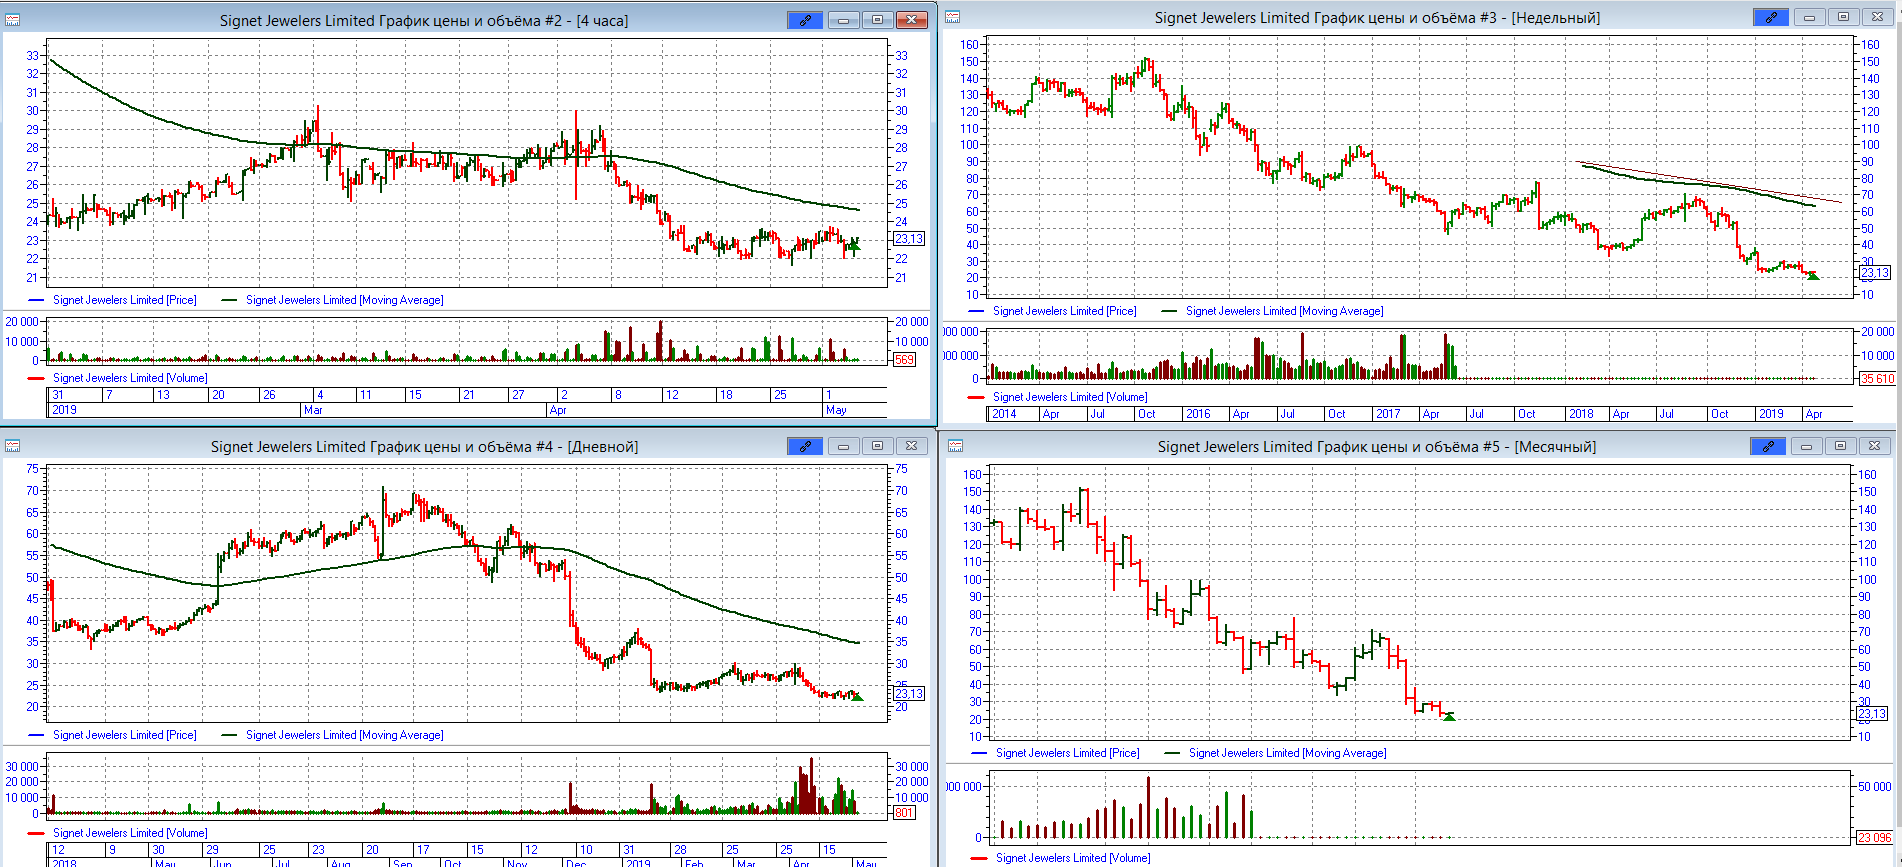Select the Price legend label in the weekly chart
Image resolution: width=1902 pixels, height=867 pixels.
point(1064,311)
